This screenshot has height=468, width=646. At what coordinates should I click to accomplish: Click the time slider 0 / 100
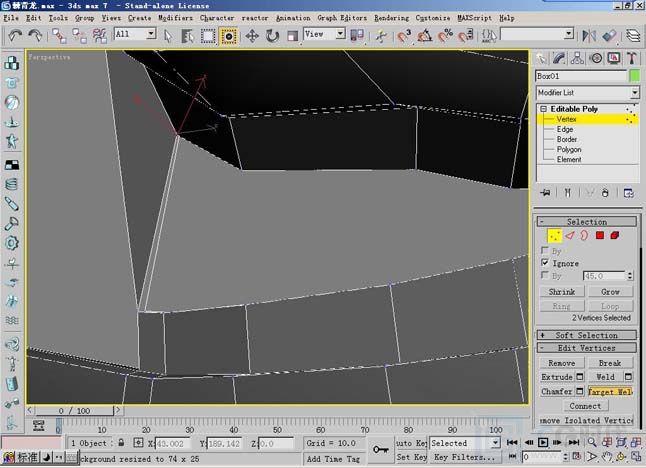(x=74, y=411)
